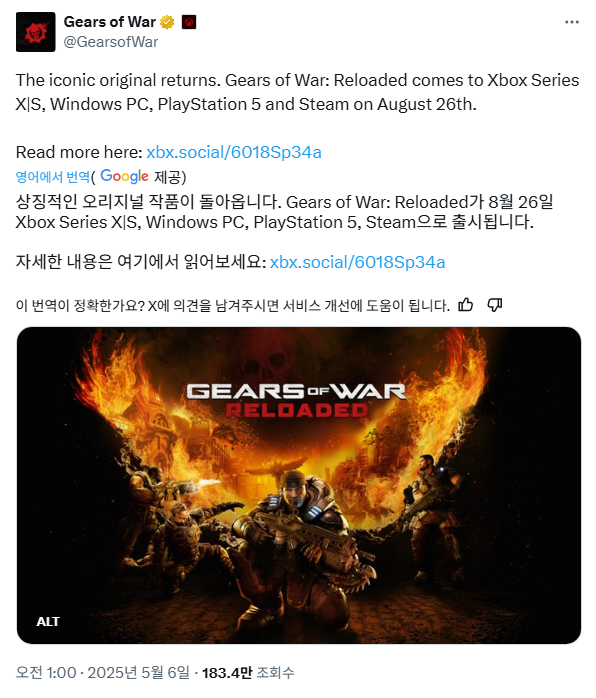
Task: Show image description via ALT badge
Action: point(48,621)
